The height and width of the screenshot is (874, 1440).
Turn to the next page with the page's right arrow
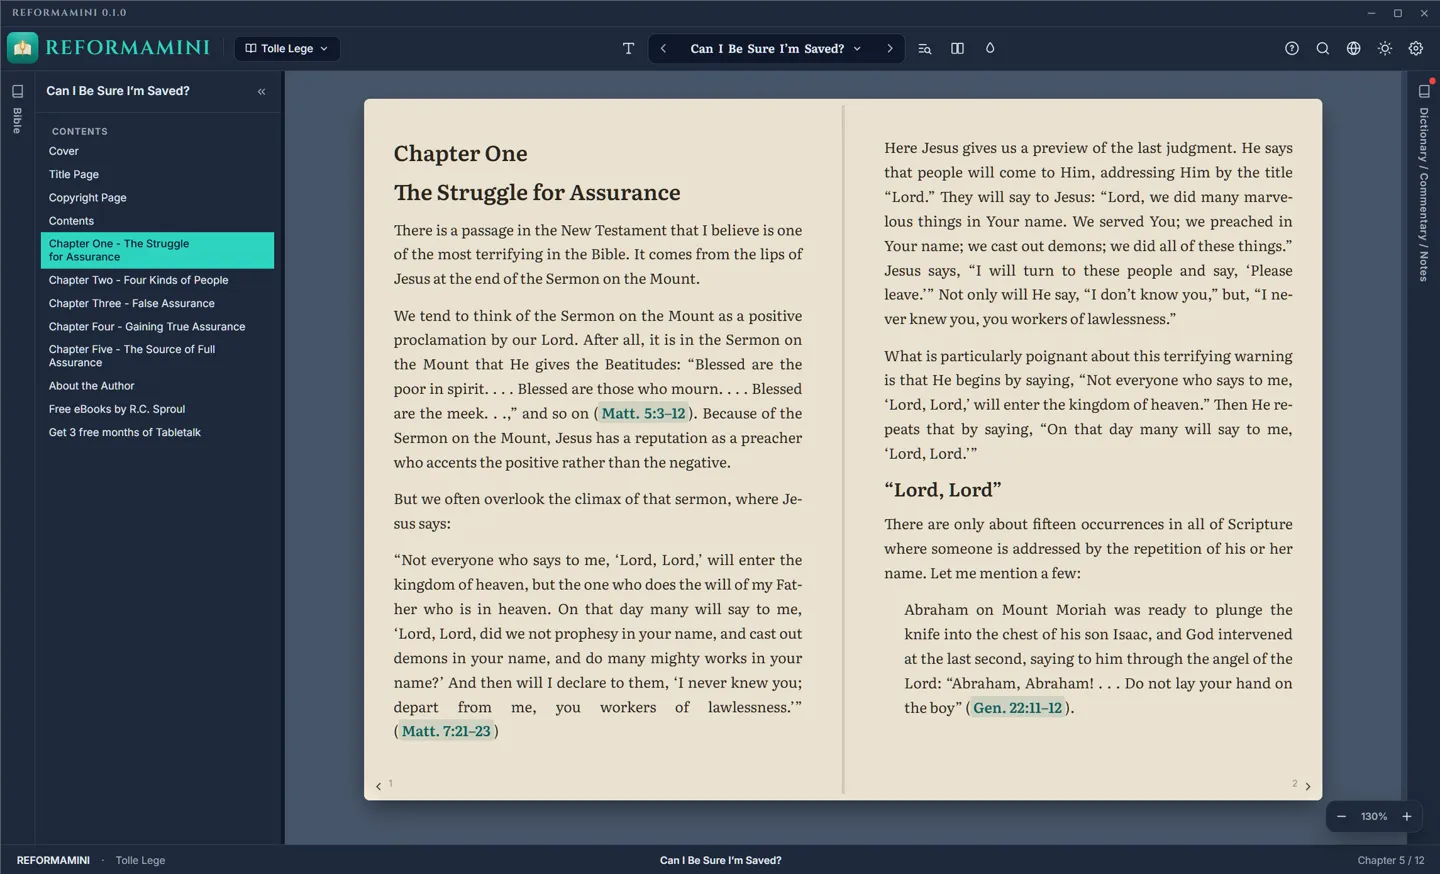[x=1308, y=787]
